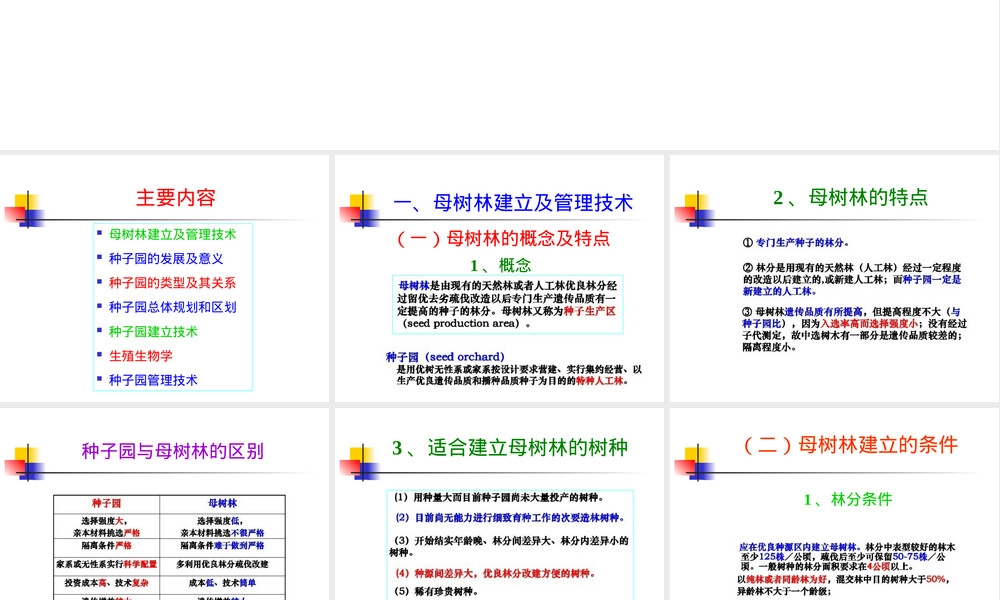
Task: Click item (5) 稀有珍贵树种
Action: pos(436,591)
